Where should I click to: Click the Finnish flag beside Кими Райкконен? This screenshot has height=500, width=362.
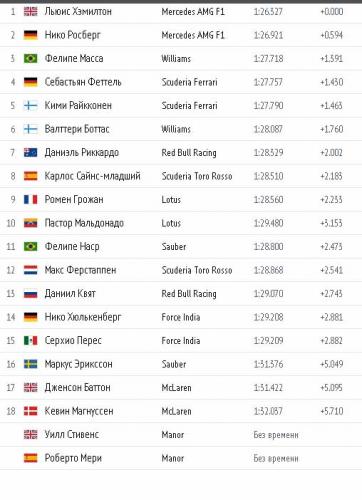tap(30, 106)
